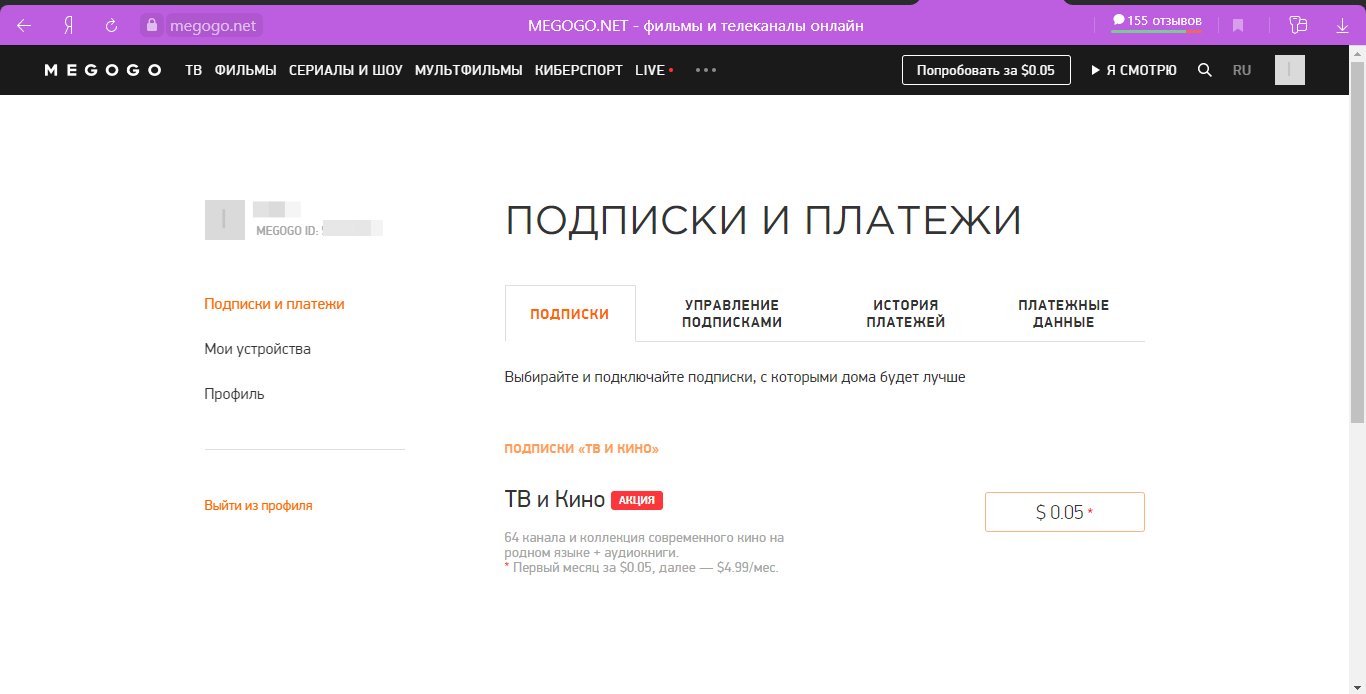The height and width of the screenshot is (694, 1366).
Task: Switch the site language via RU
Action: tap(1242, 70)
